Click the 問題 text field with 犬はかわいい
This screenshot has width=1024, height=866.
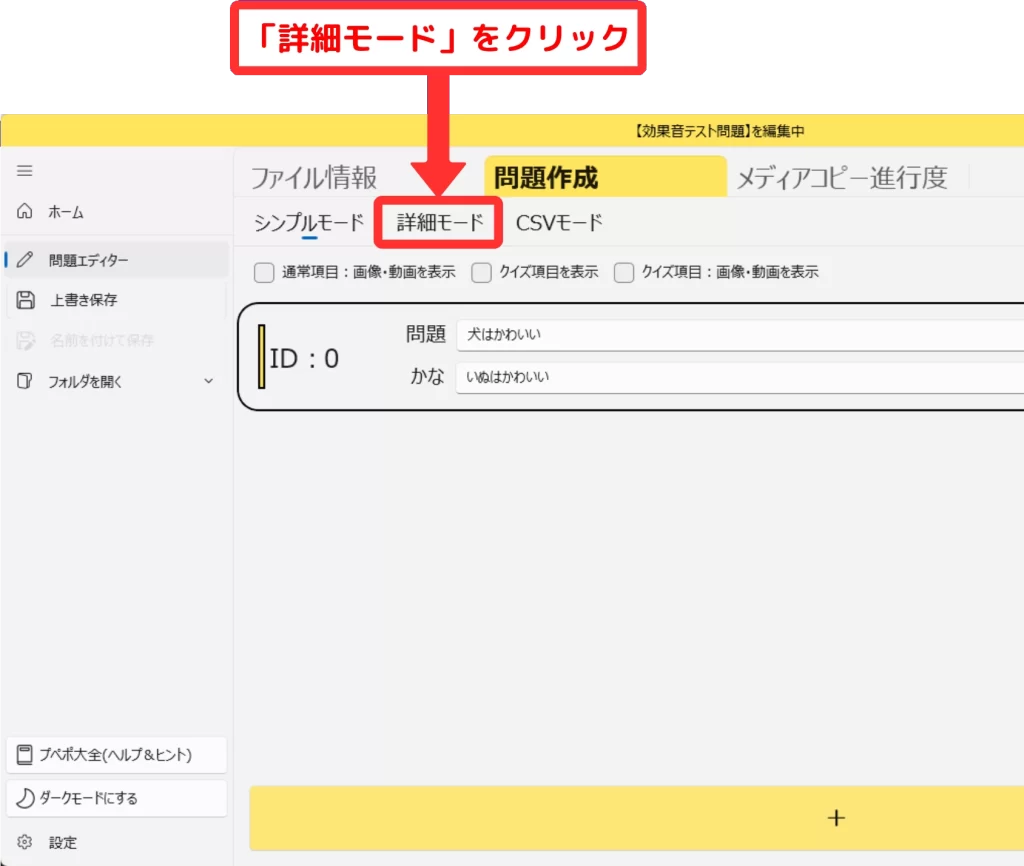click(x=738, y=335)
